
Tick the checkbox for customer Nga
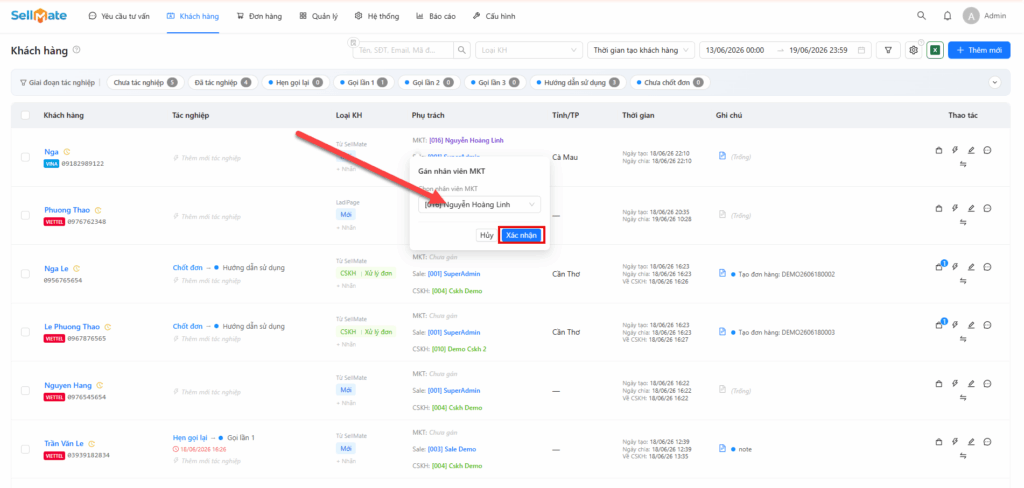25,157
